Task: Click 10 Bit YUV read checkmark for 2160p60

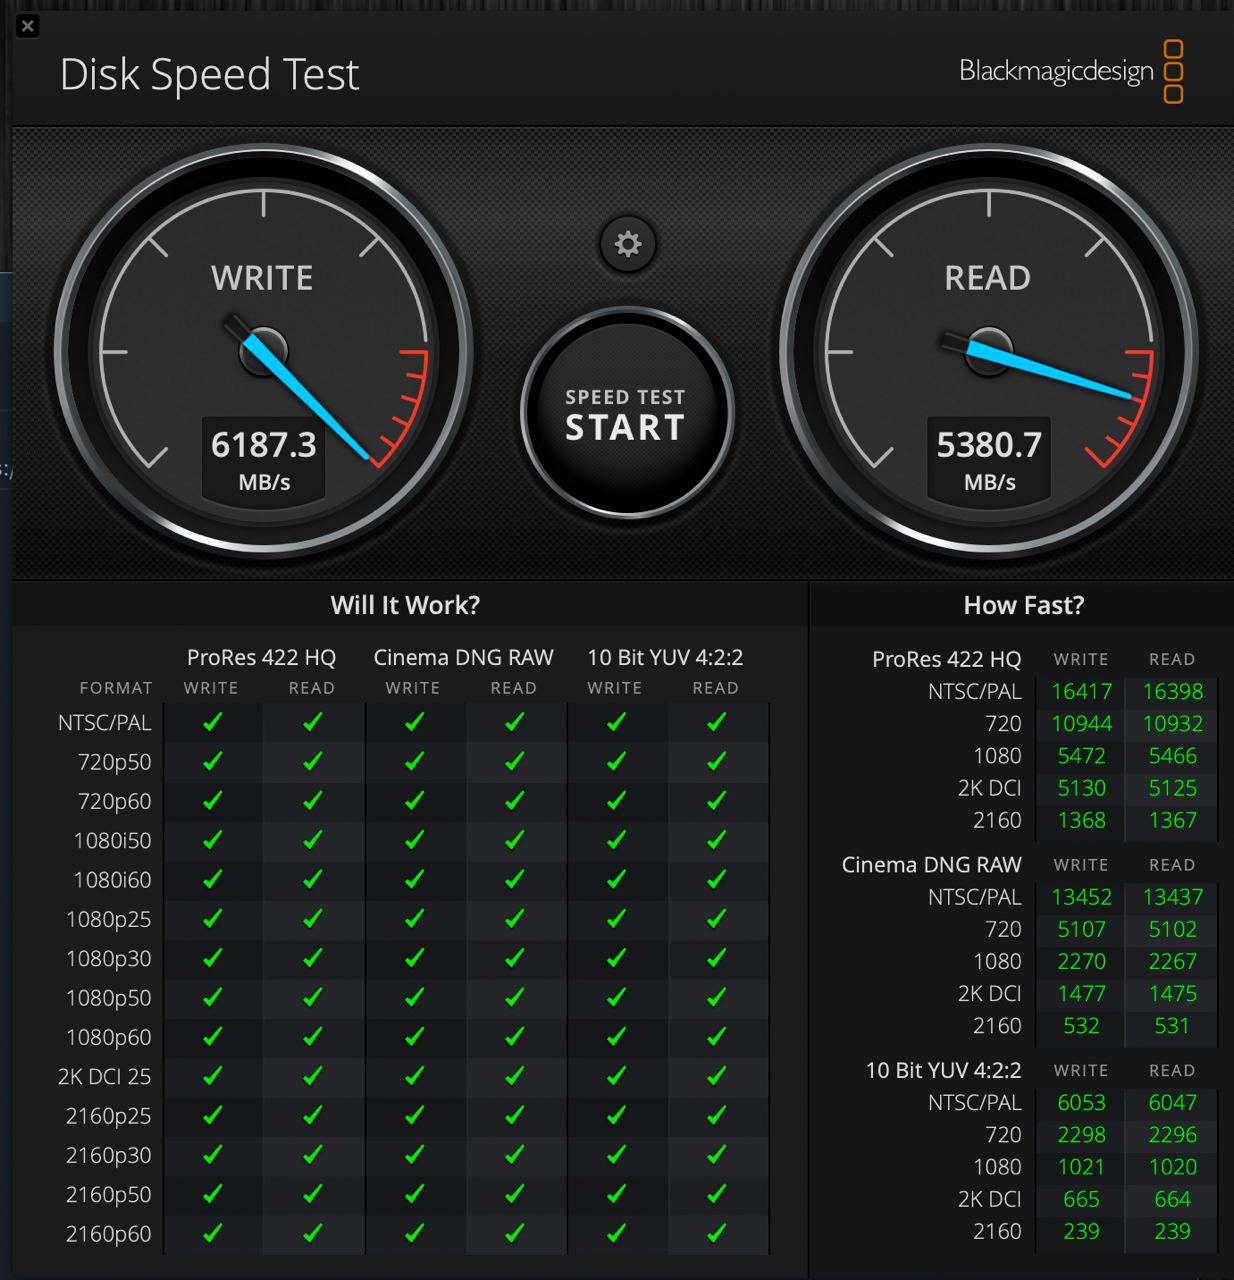Action: coord(716,1234)
